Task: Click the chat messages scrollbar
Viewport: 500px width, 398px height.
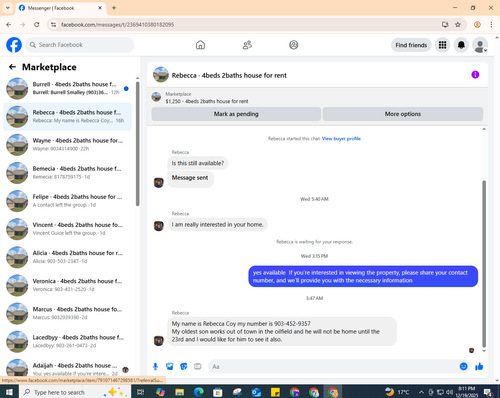Action: click(x=484, y=263)
